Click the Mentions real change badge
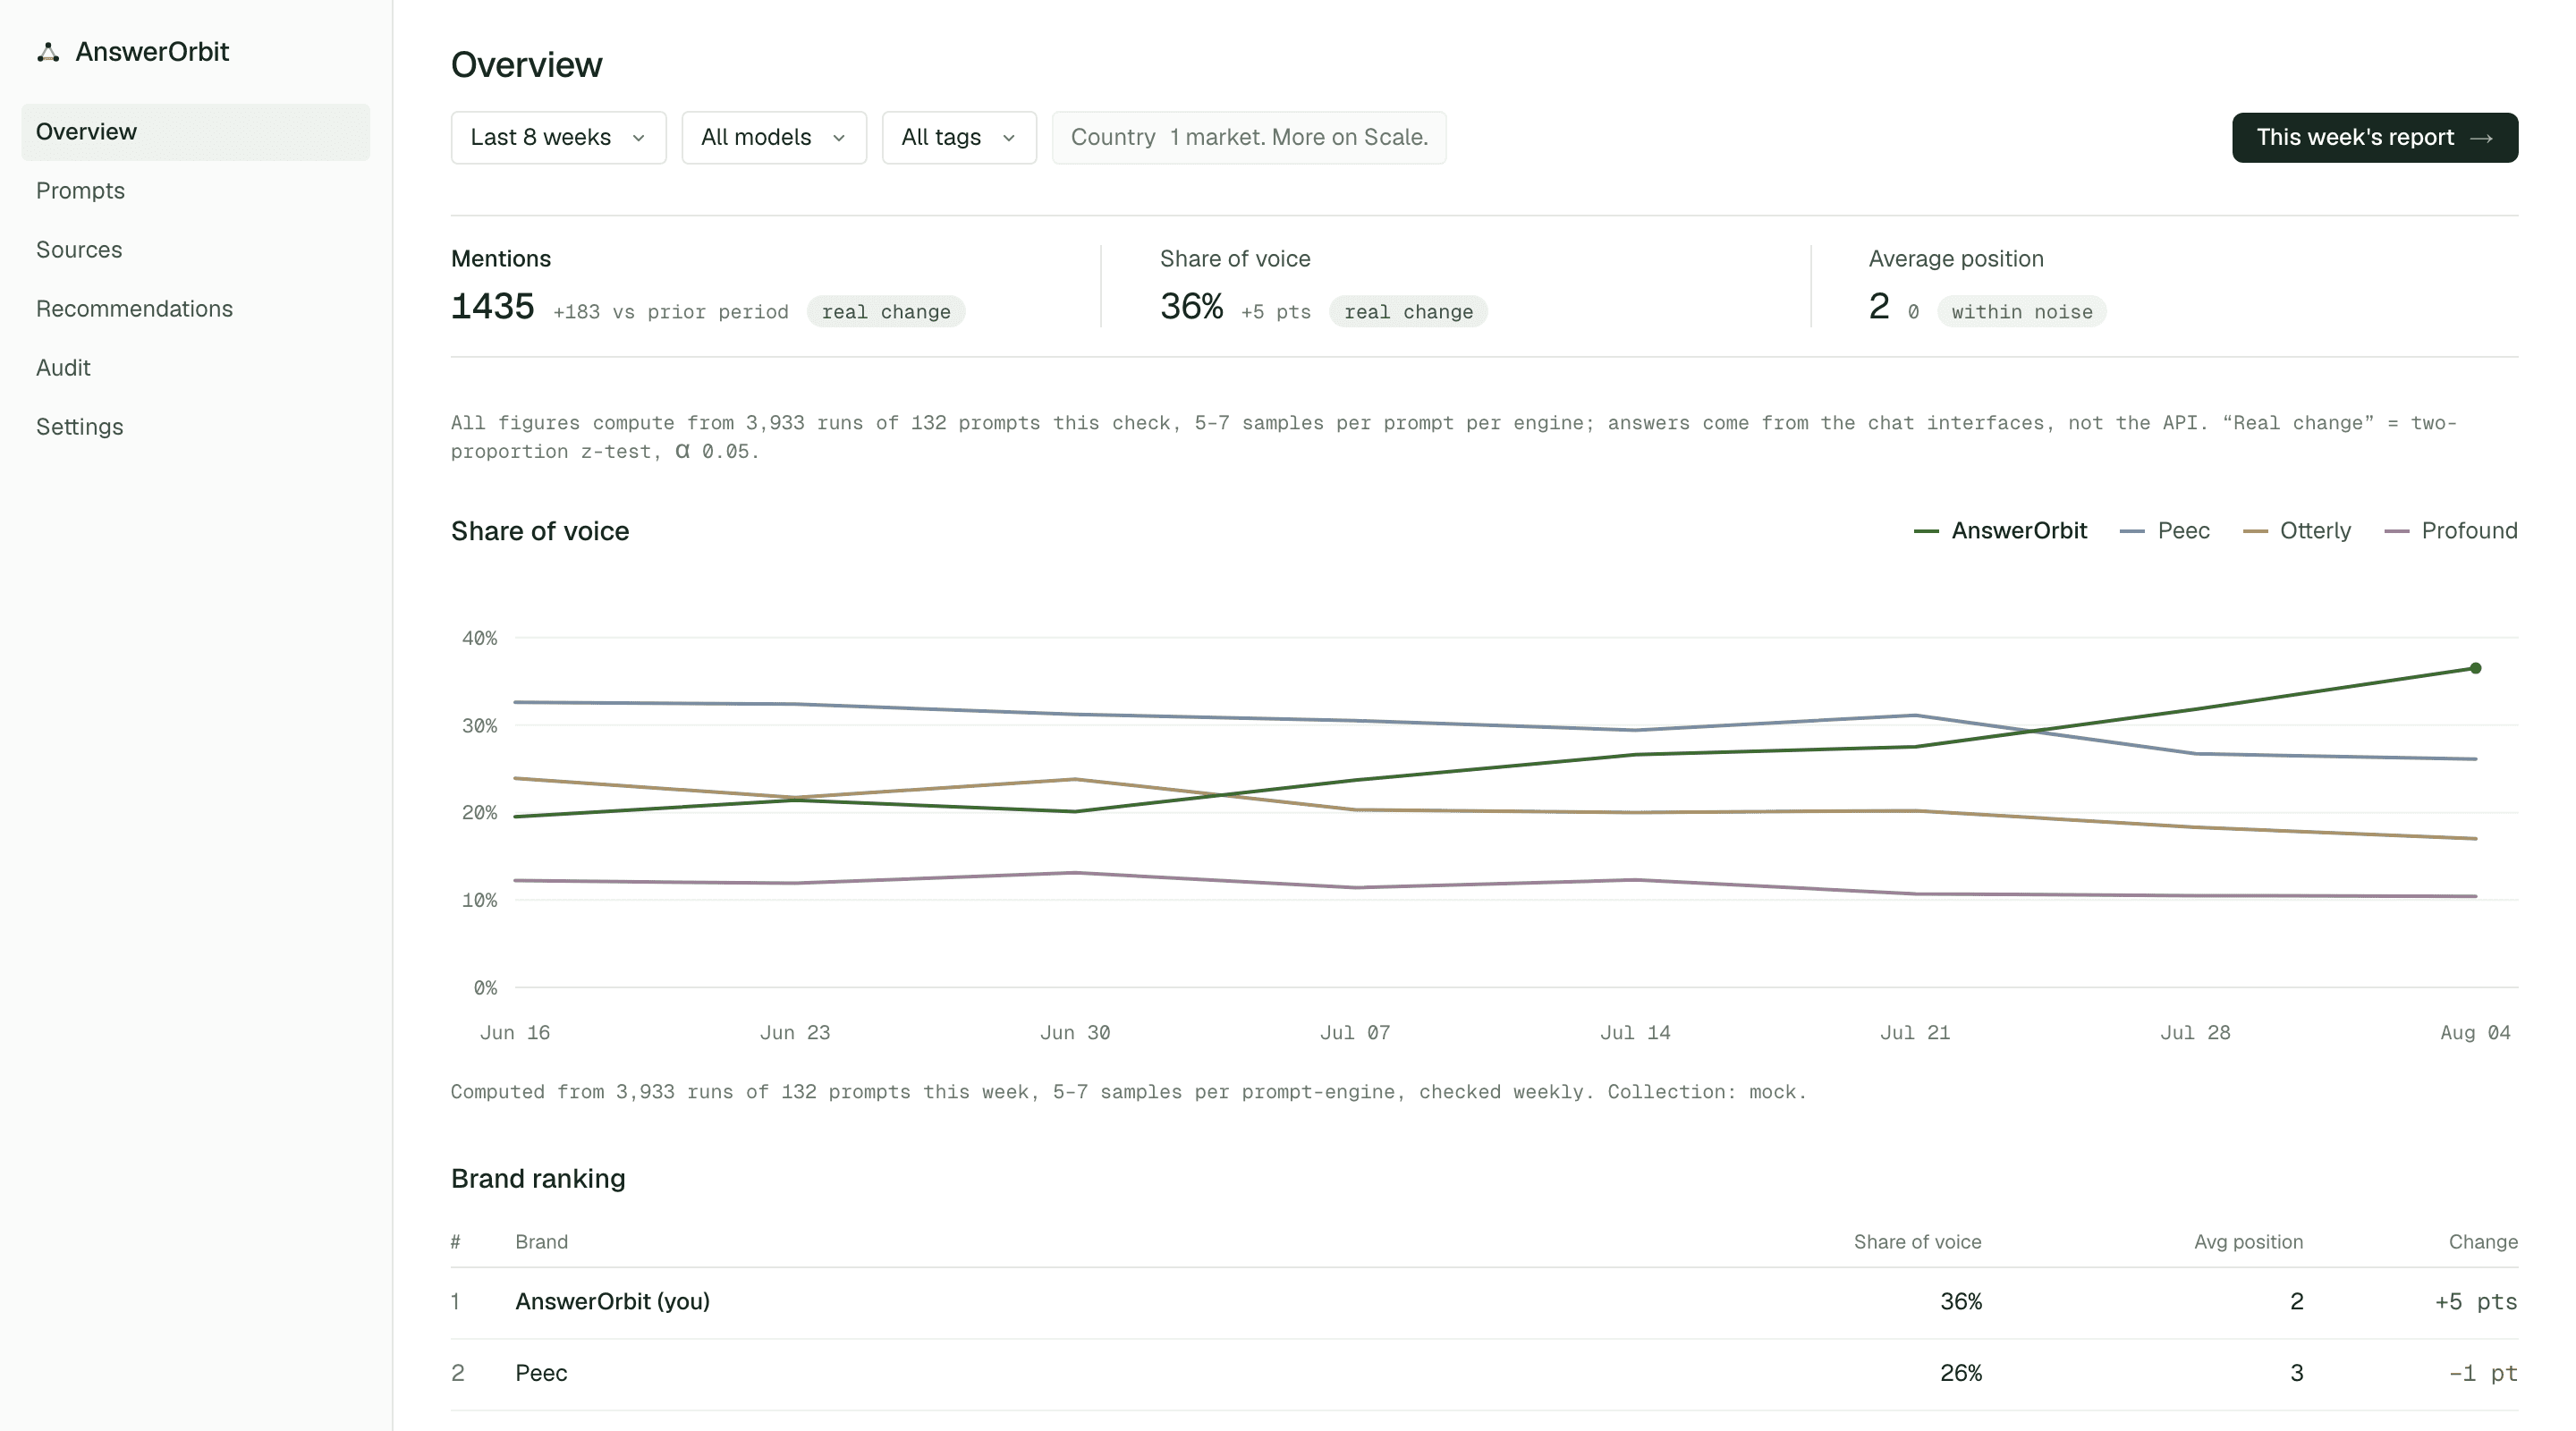The width and height of the screenshot is (2576, 1431). (886, 312)
